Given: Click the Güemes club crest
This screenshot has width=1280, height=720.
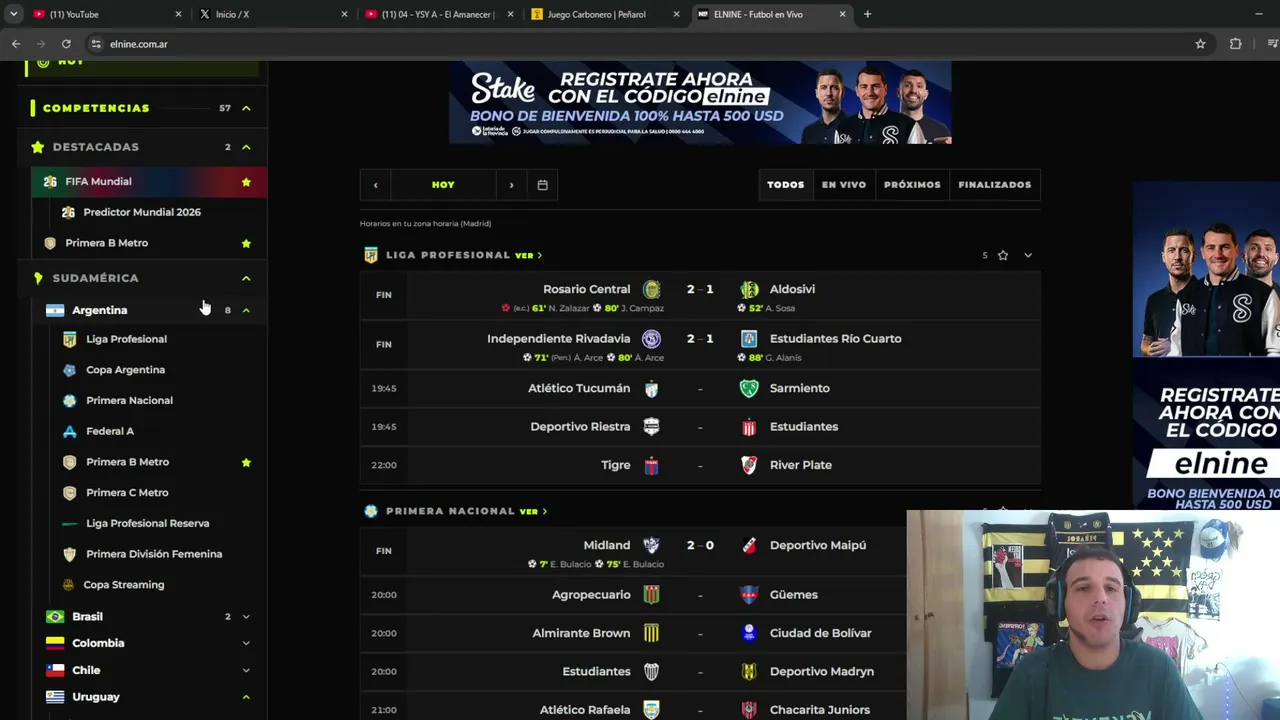Looking at the screenshot, I should click(x=749, y=595).
